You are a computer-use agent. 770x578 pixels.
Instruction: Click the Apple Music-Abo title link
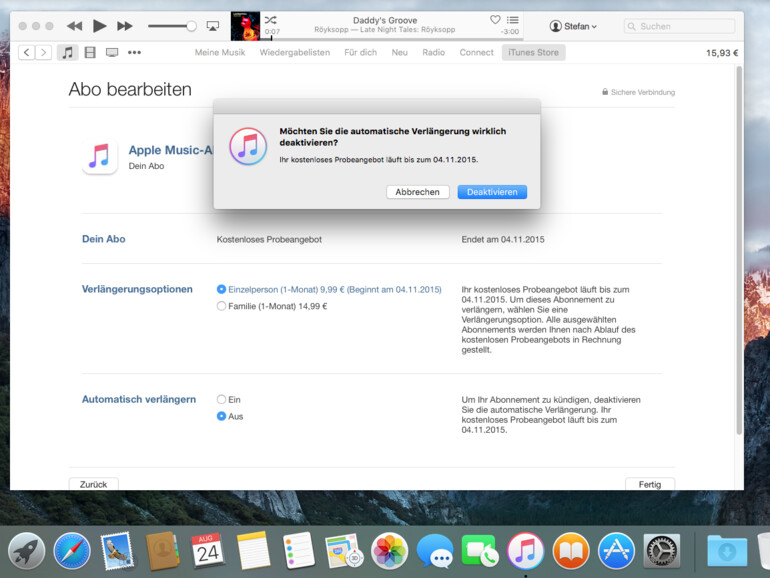click(x=171, y=150)
